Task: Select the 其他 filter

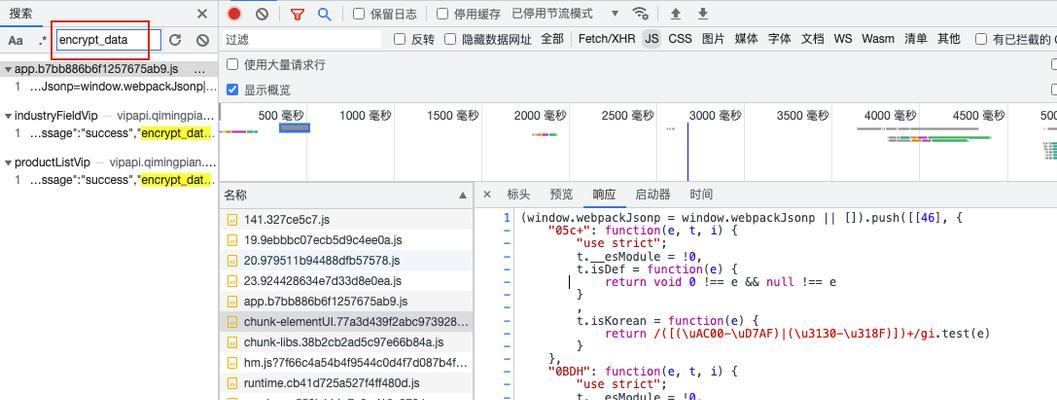Action: pyautogui.click(x=948, y=39)
